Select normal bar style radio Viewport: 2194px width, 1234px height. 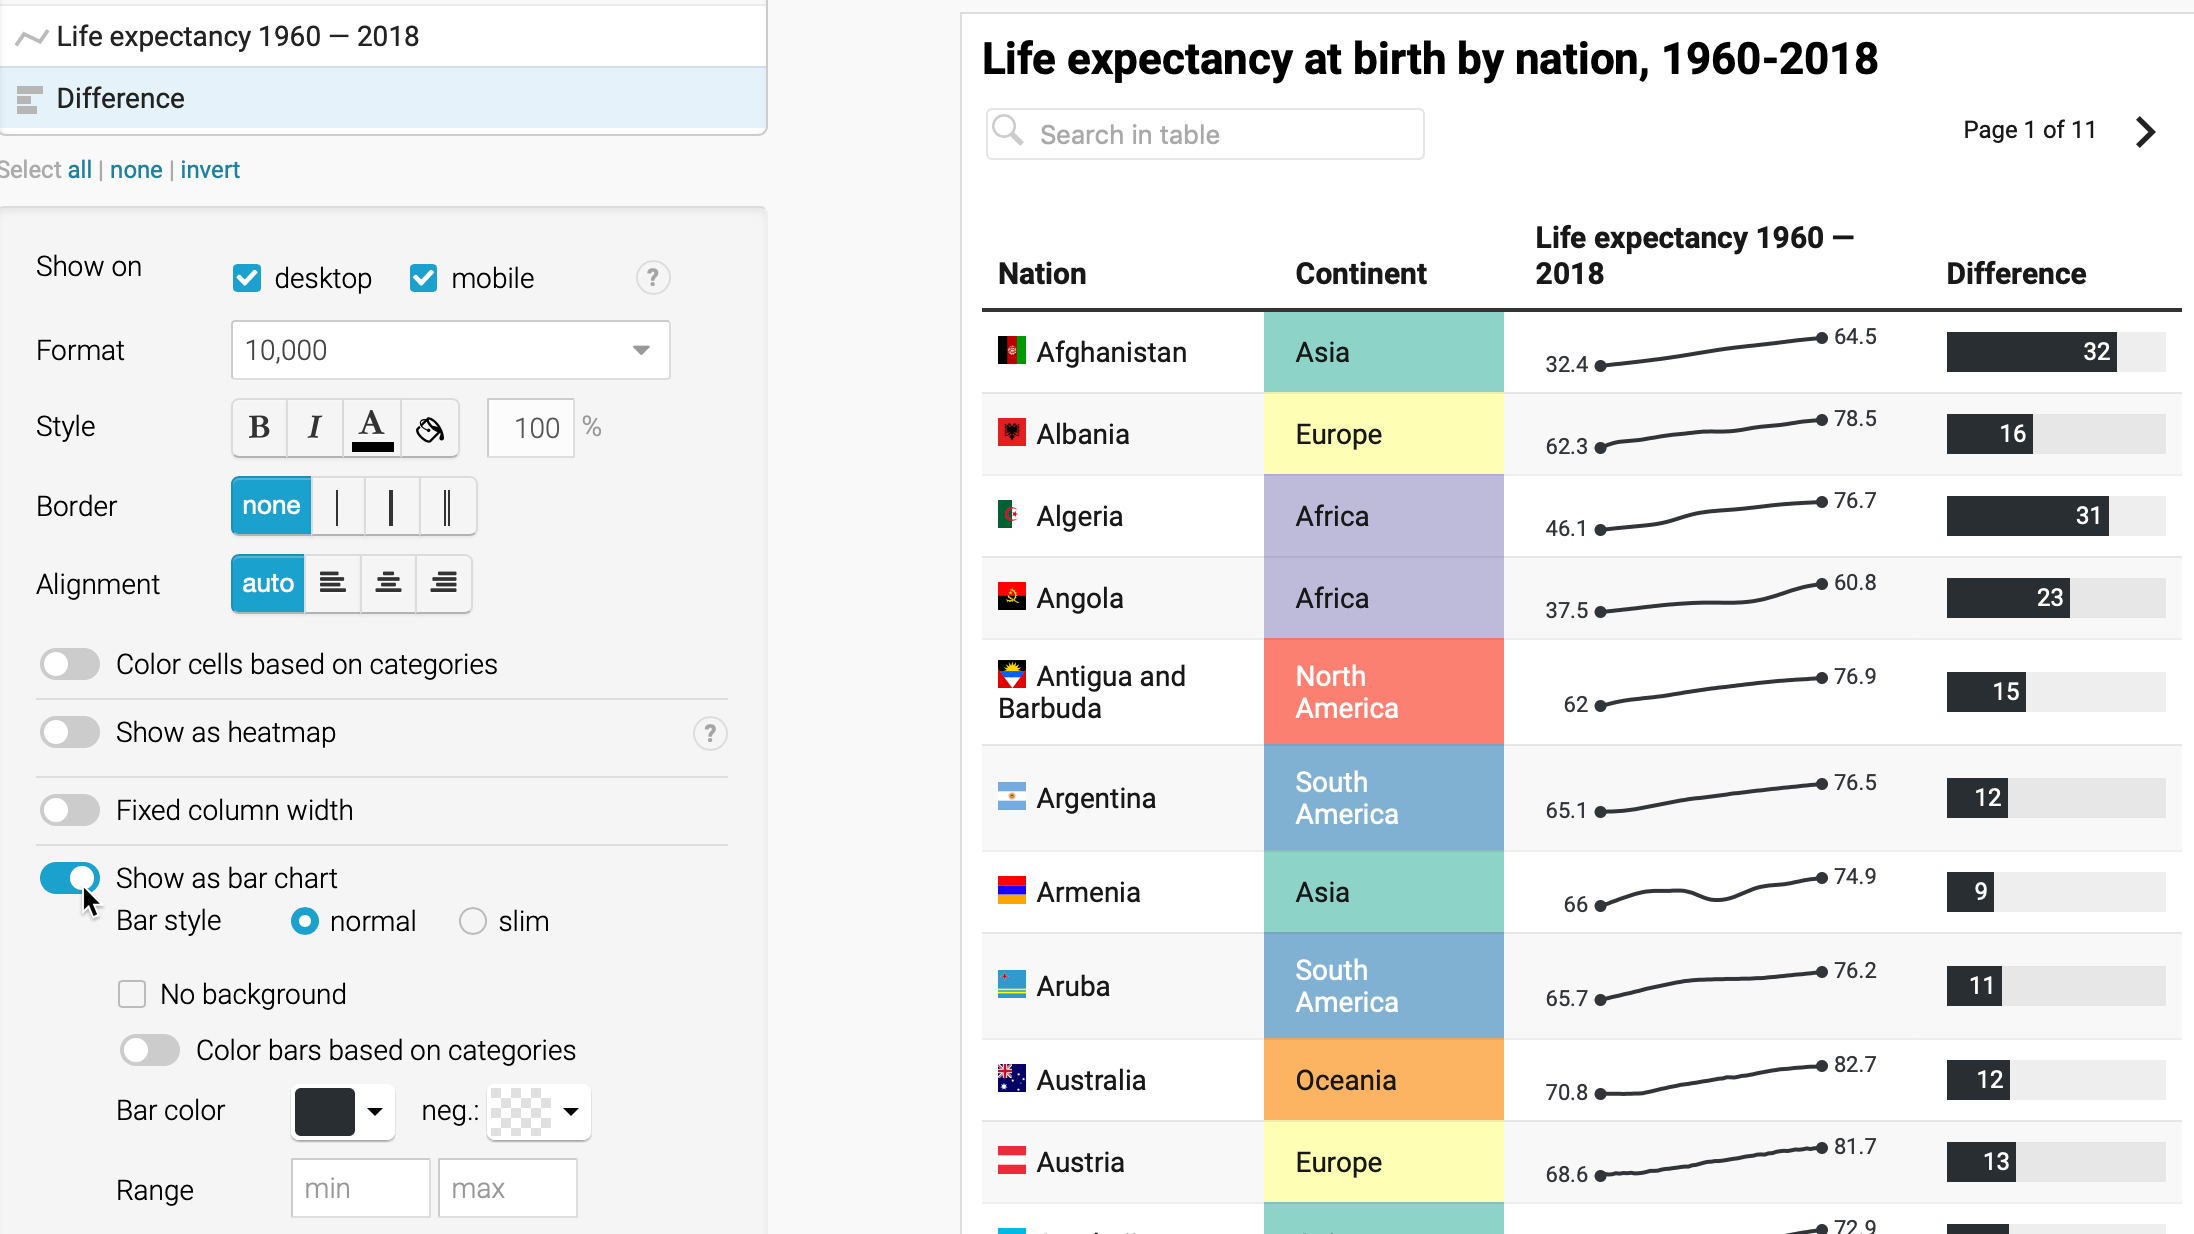[x=305, y=921]
